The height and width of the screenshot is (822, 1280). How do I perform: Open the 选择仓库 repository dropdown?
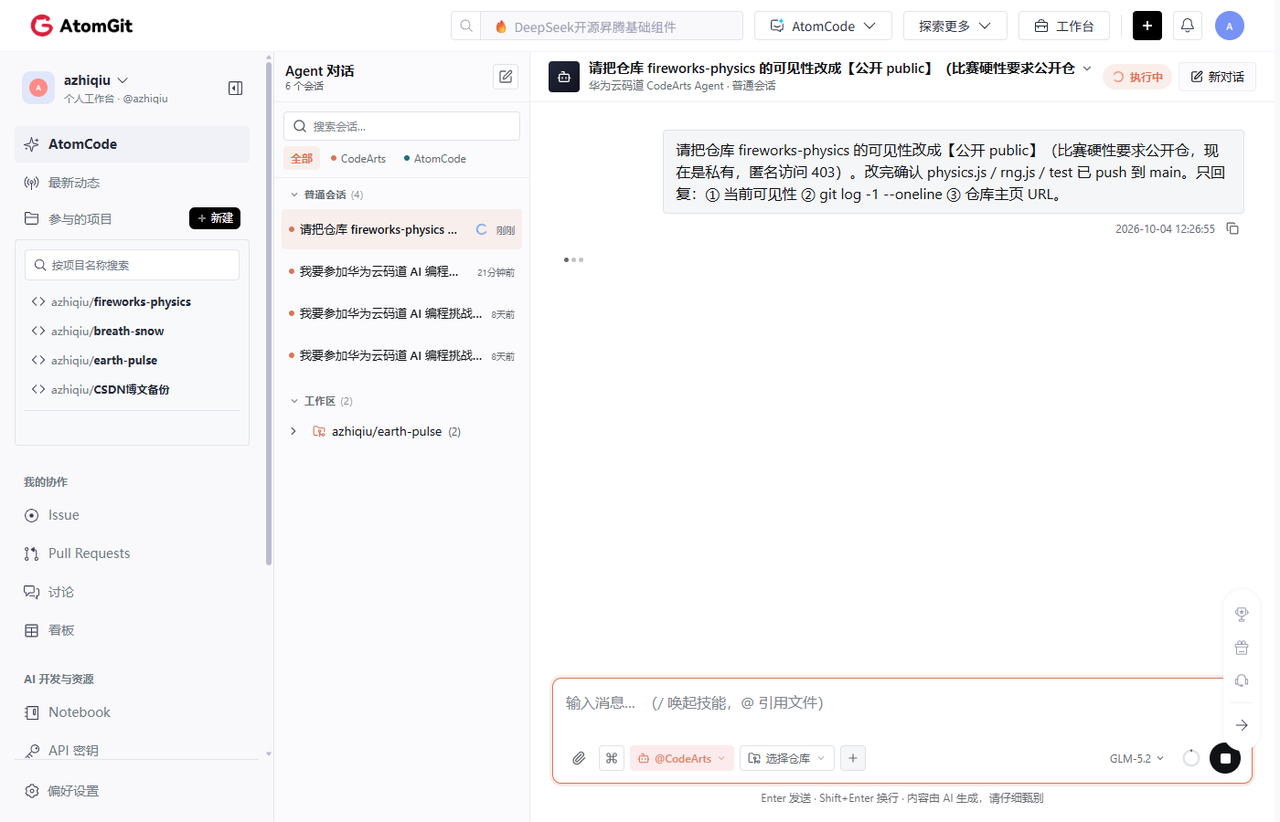[787, 758]
